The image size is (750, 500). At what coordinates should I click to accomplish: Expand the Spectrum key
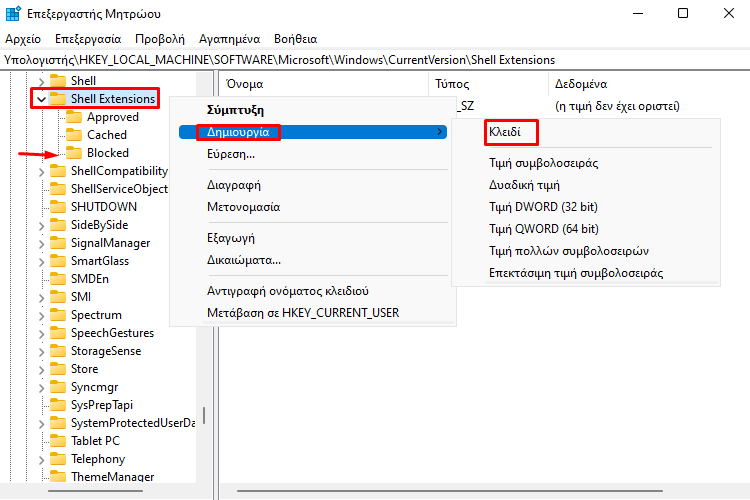click(42, 316)
